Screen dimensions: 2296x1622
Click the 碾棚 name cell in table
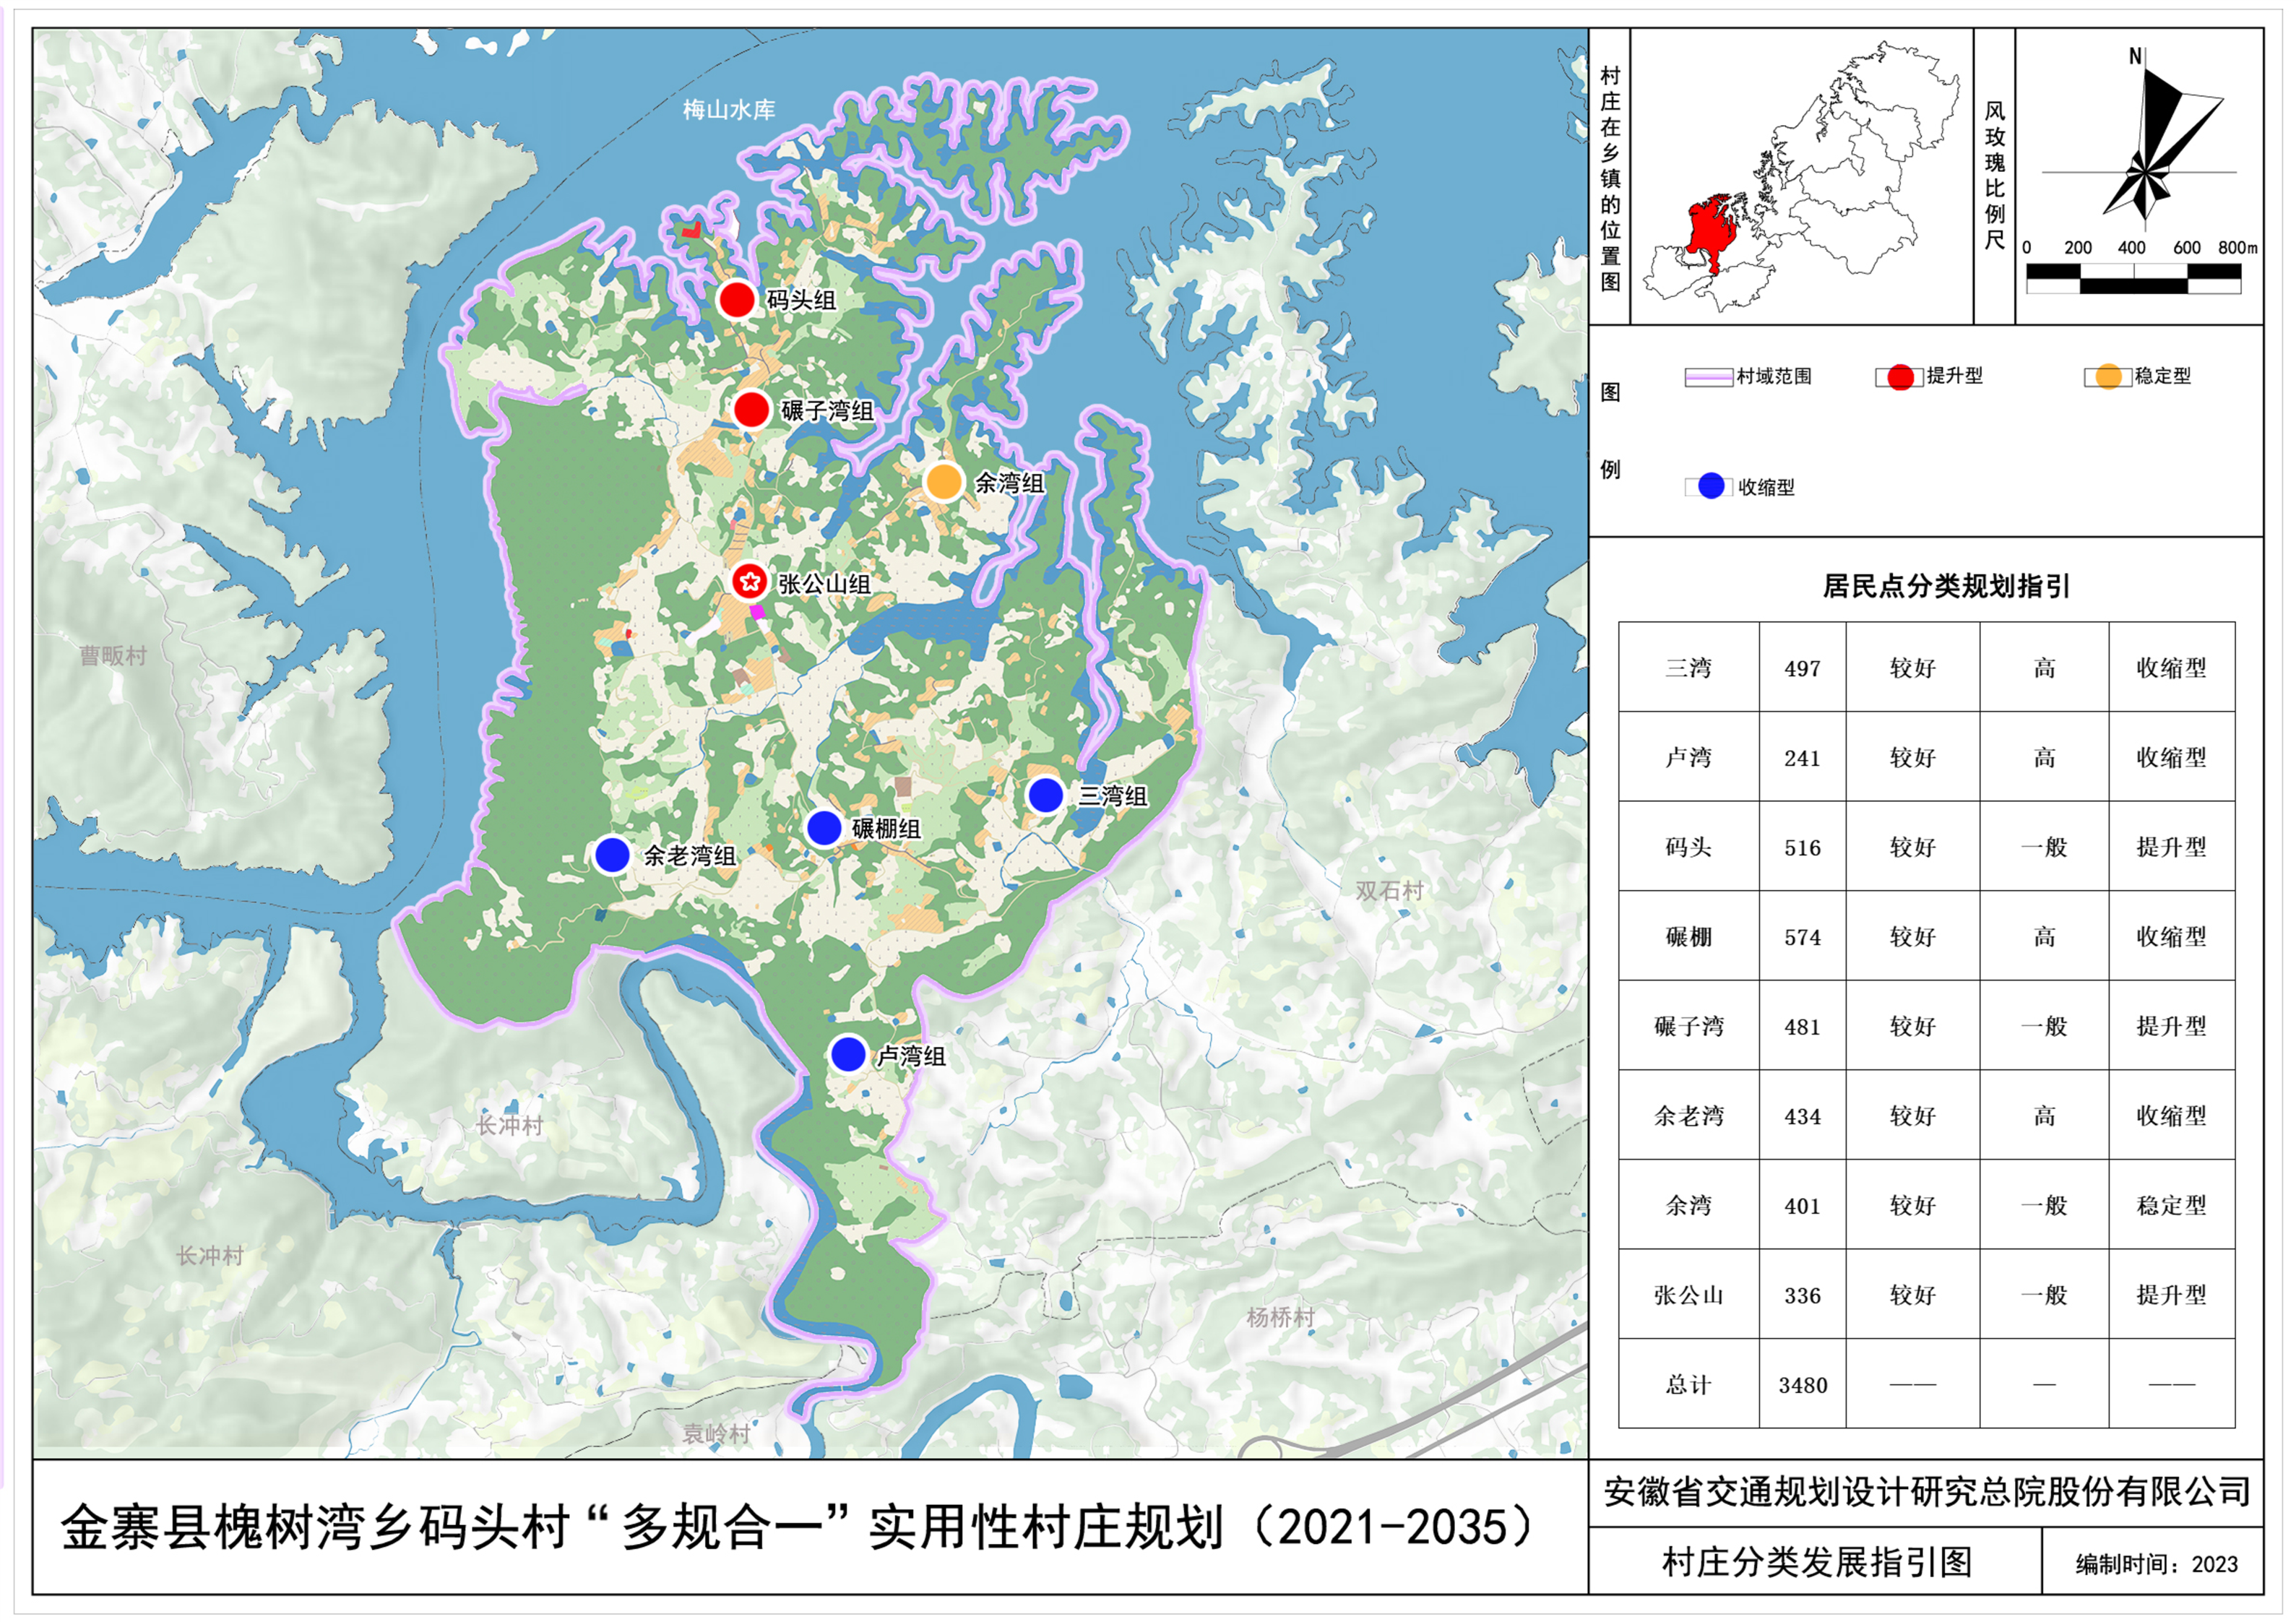click(x=1688, y=936)
